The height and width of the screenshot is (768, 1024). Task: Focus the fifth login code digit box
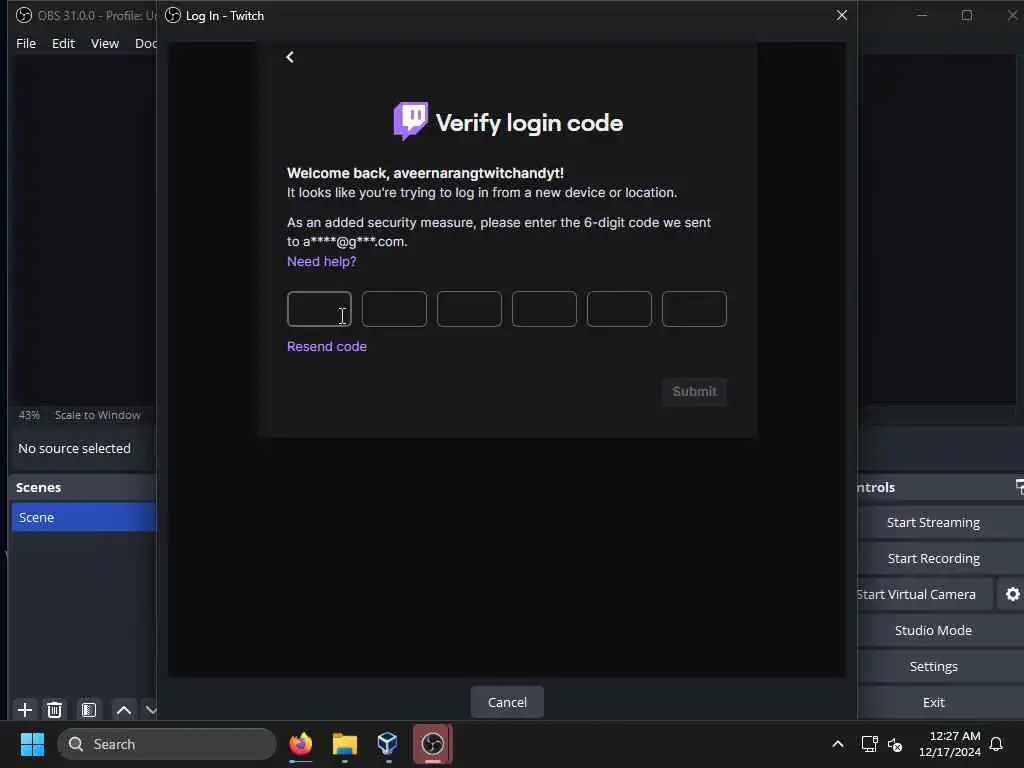619,309
